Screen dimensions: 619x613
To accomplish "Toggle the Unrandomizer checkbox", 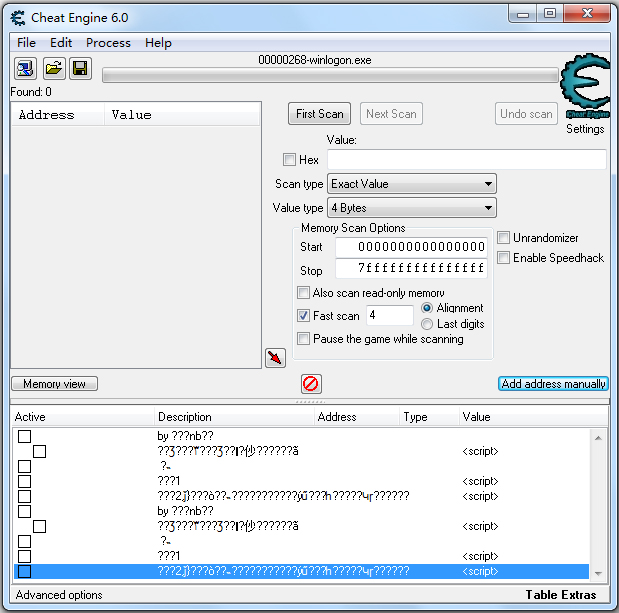I will click(x=503, y=238).
